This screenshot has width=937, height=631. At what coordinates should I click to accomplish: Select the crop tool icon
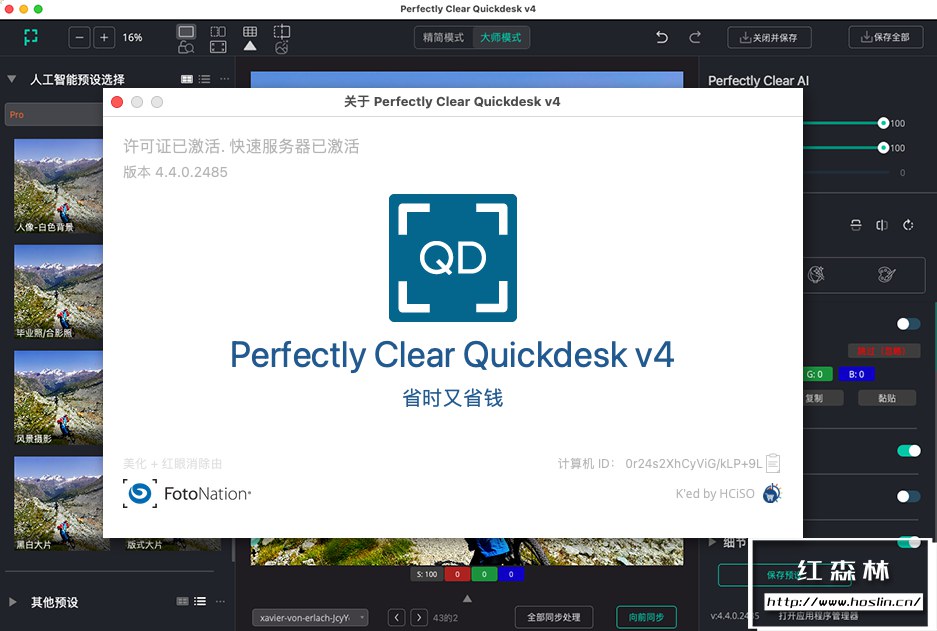point(281,31)
